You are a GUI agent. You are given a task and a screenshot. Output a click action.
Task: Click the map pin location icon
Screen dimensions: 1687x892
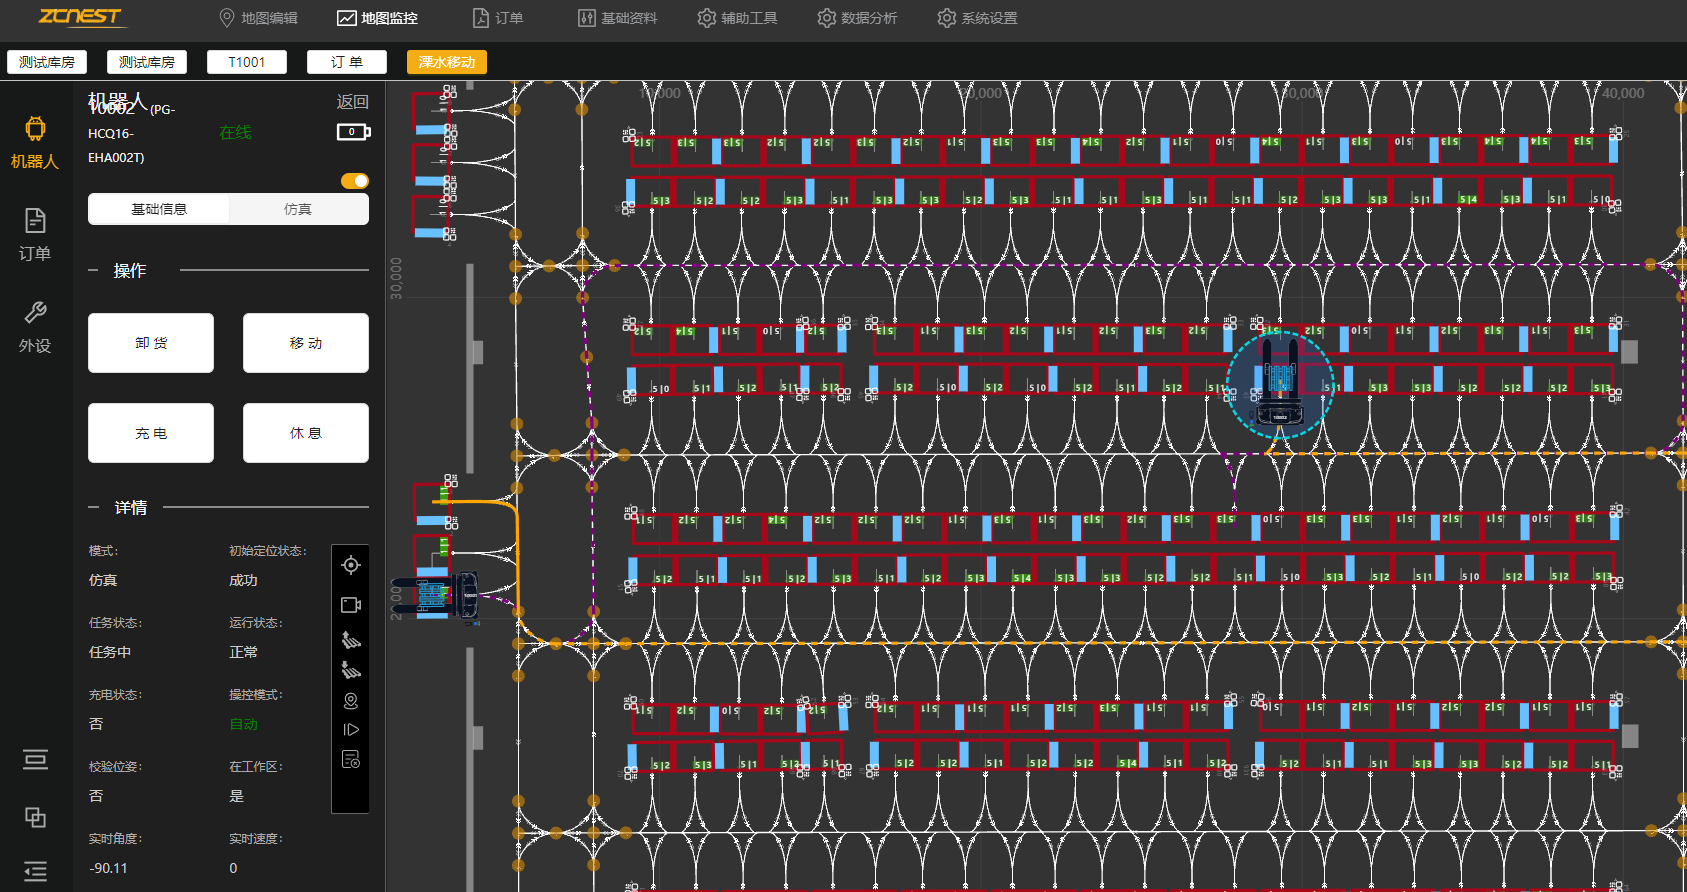click(x=351, y=701)
